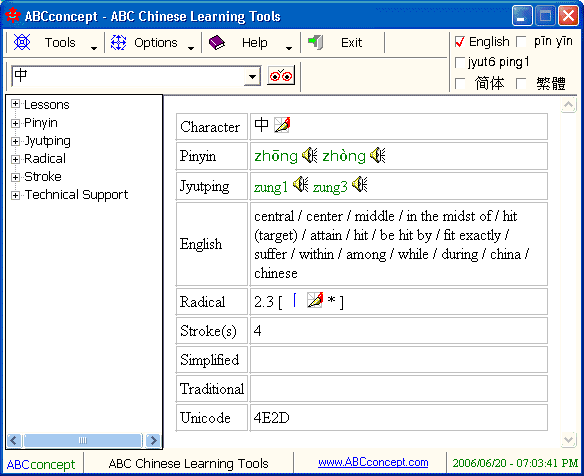Click the English definition text cell
The width and height of the screenshot is (584, 476).
(x=399, y=244)
